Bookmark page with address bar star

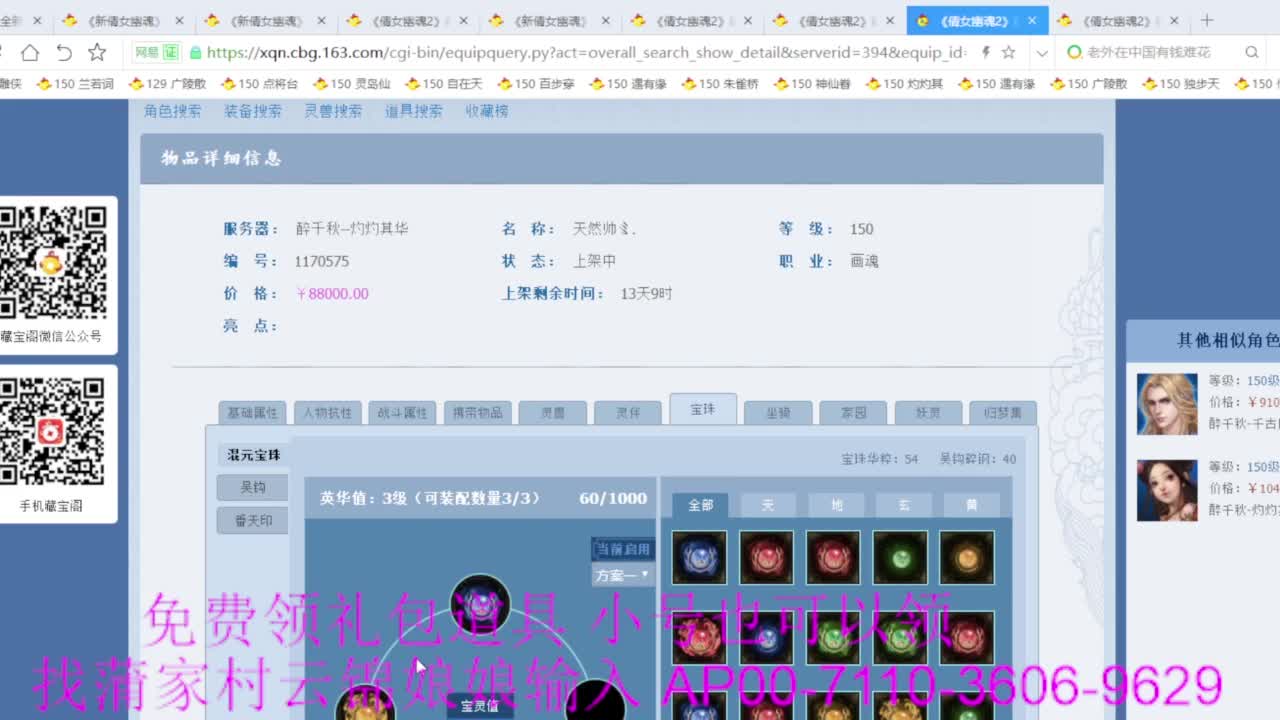pyautogui.click(x=1009, y=53)
